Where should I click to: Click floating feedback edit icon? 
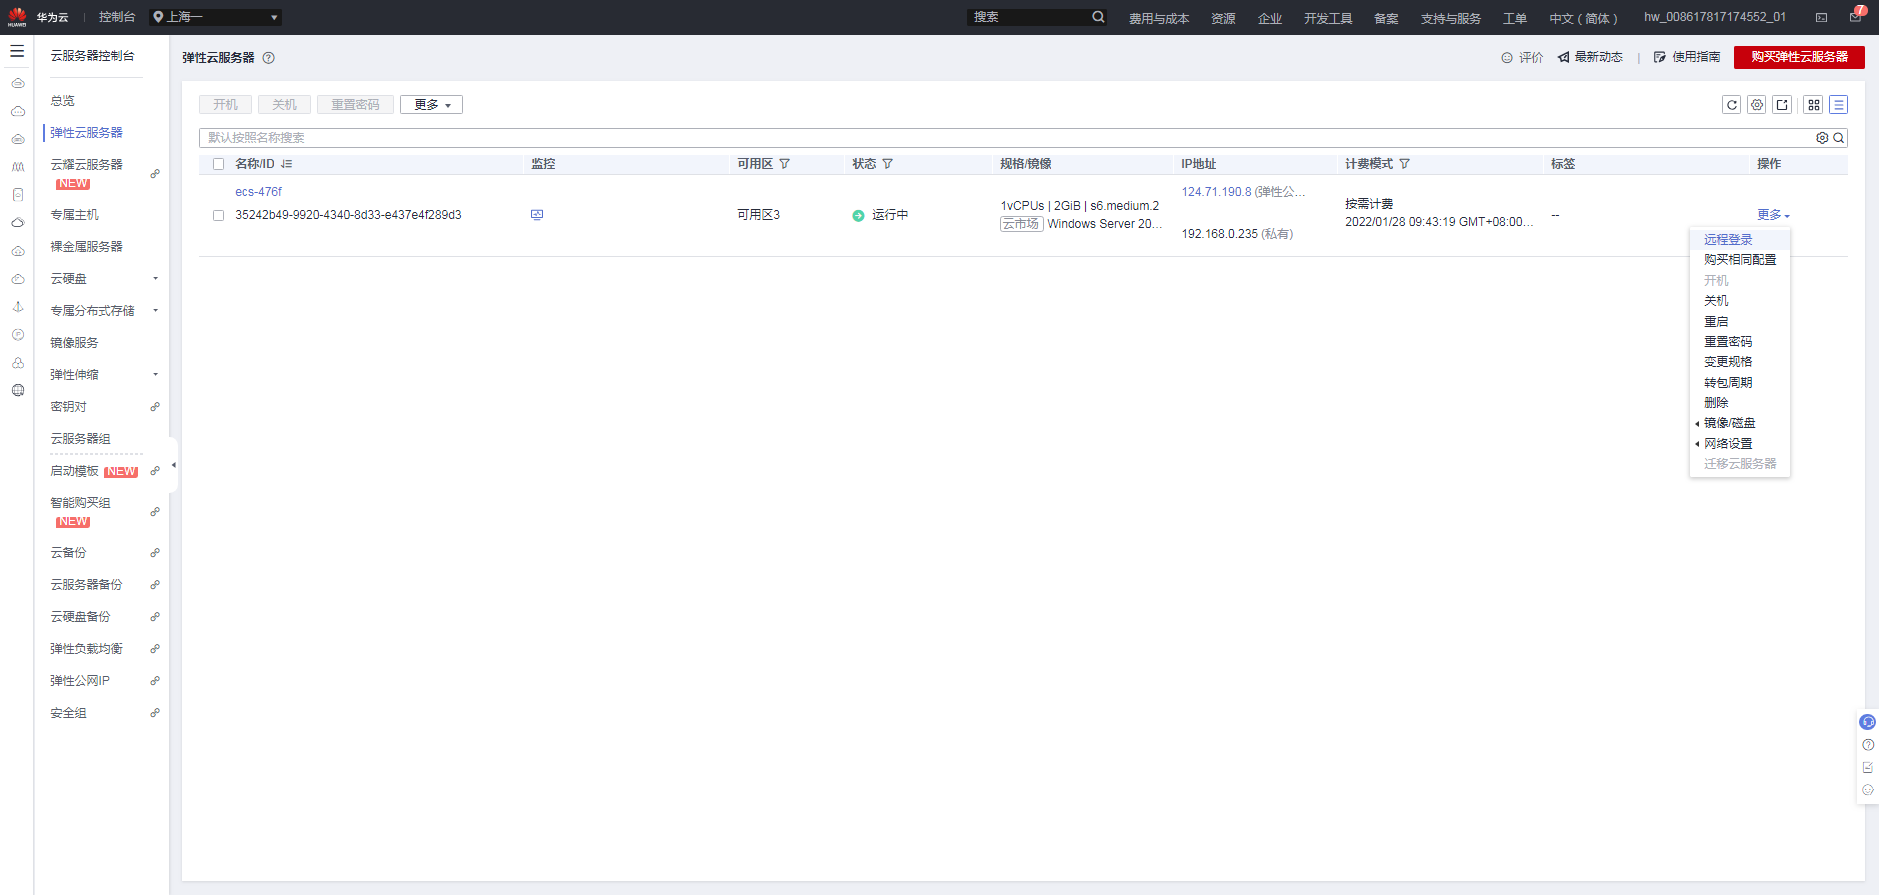(x=1868, y=768)
